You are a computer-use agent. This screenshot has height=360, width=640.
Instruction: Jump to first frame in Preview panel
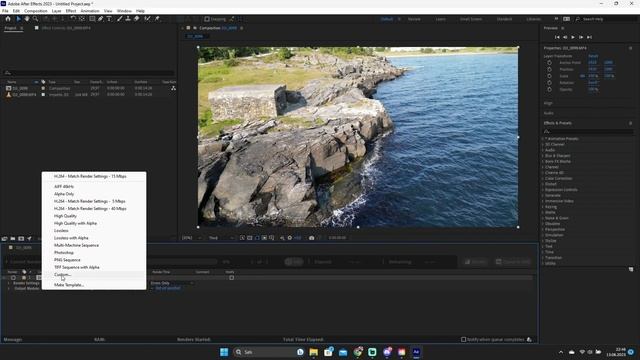557,37
